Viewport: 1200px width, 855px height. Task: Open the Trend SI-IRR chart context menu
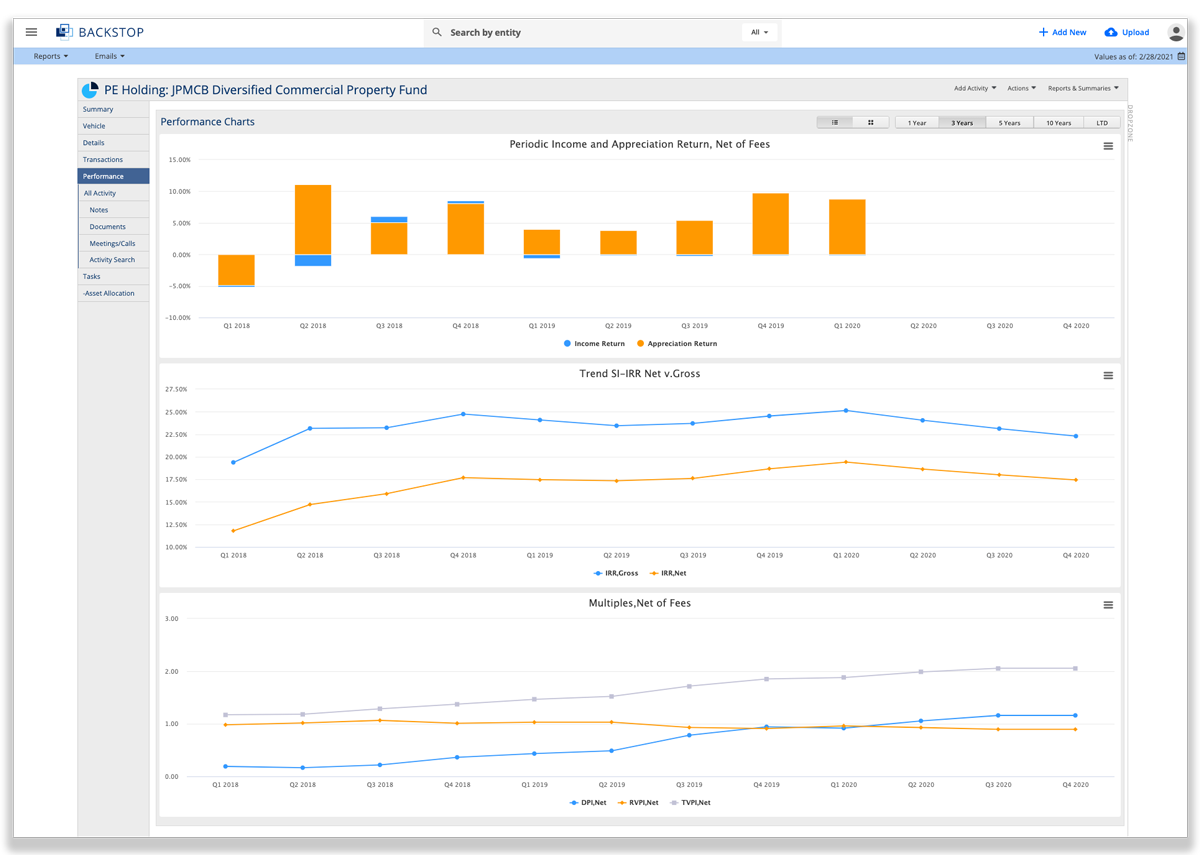[x=1108, y=376]
